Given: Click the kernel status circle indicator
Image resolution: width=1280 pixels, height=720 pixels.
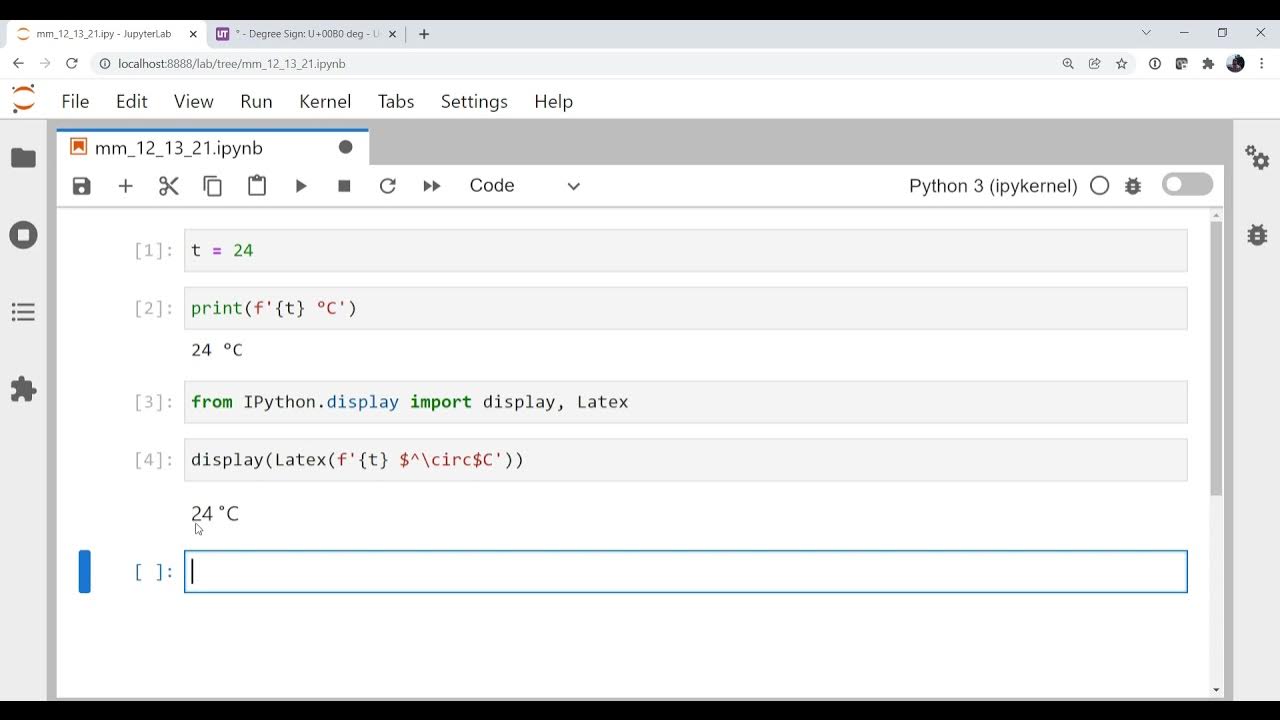Looking at the screenshot, I should (x=1099, y=186).
